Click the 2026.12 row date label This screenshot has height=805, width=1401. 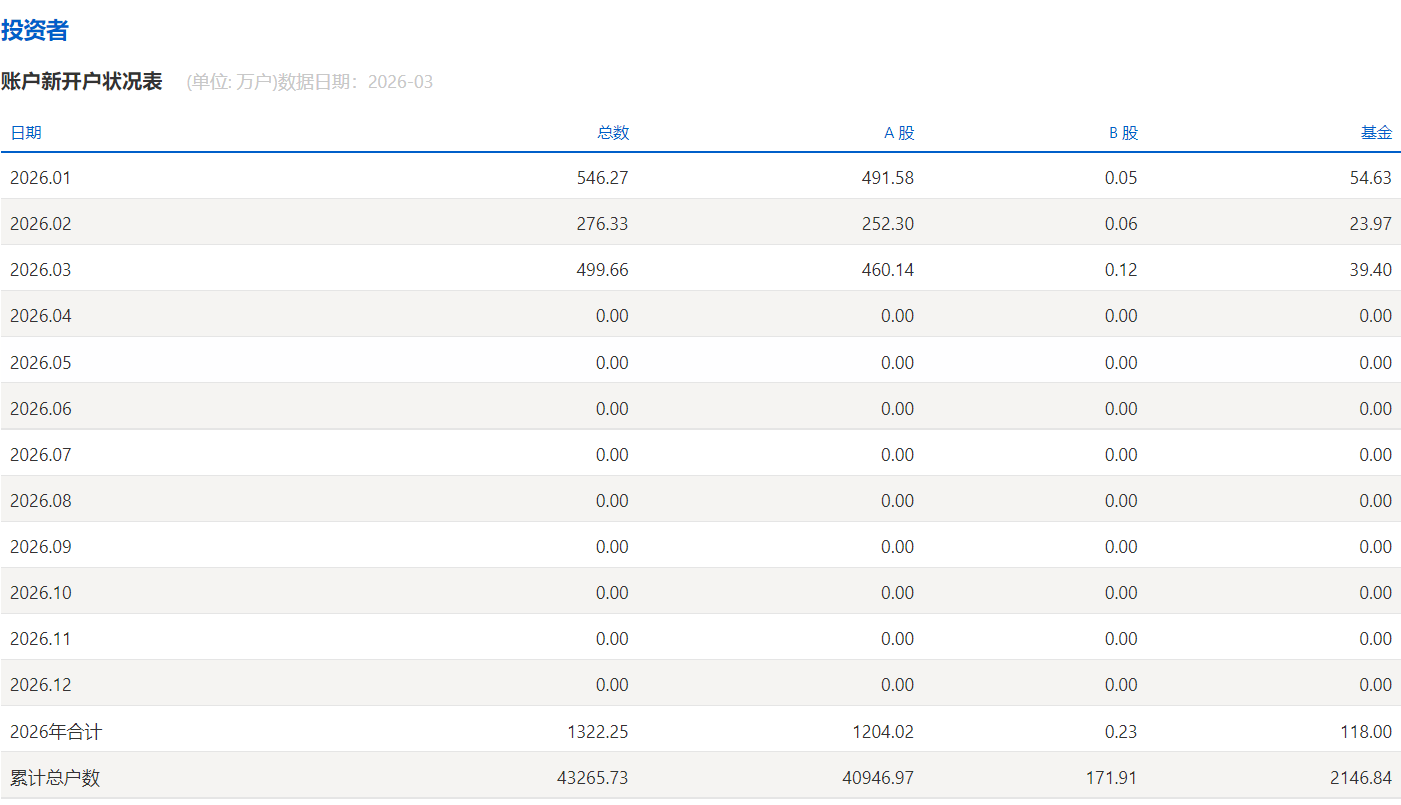click(x=41, y=684)
